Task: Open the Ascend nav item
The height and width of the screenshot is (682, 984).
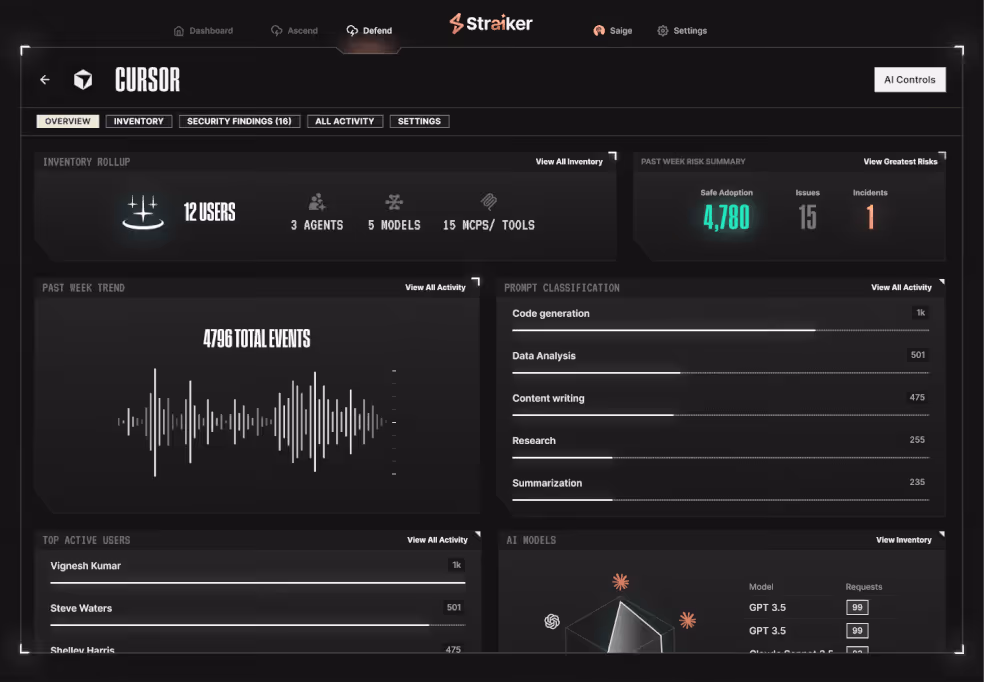Action: [x=294, y=31]
